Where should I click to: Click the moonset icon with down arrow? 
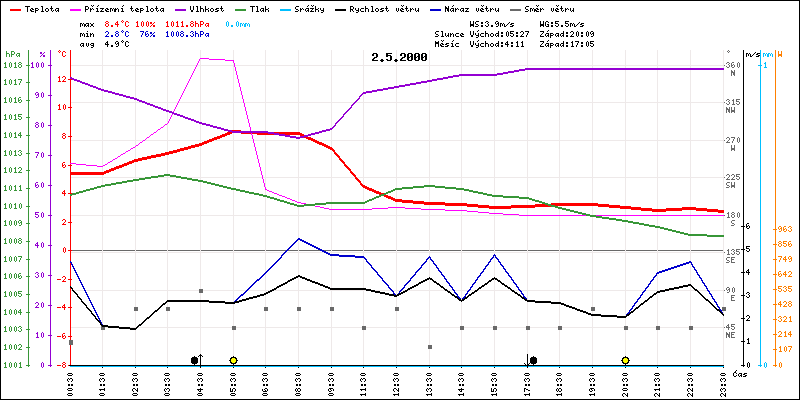(x=532, y=359)
